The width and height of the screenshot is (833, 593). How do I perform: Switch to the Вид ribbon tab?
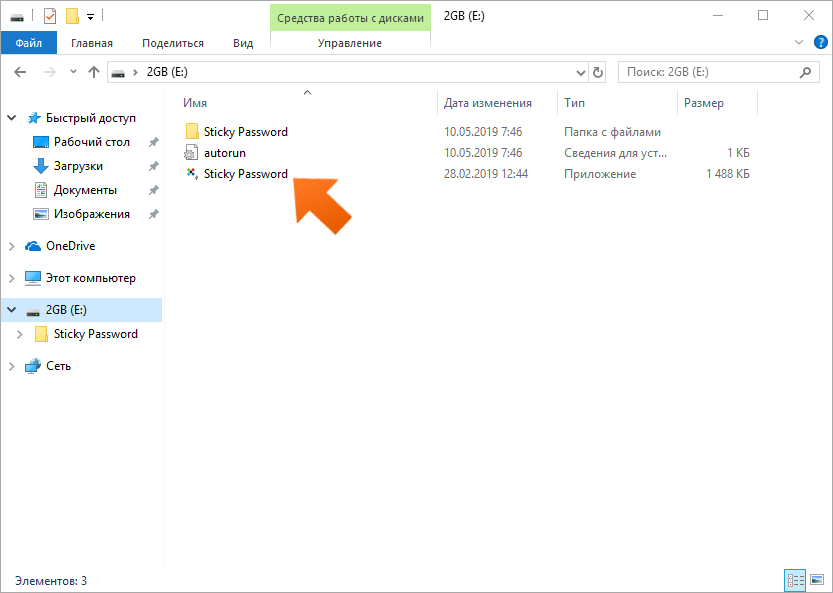coord(243,43)
